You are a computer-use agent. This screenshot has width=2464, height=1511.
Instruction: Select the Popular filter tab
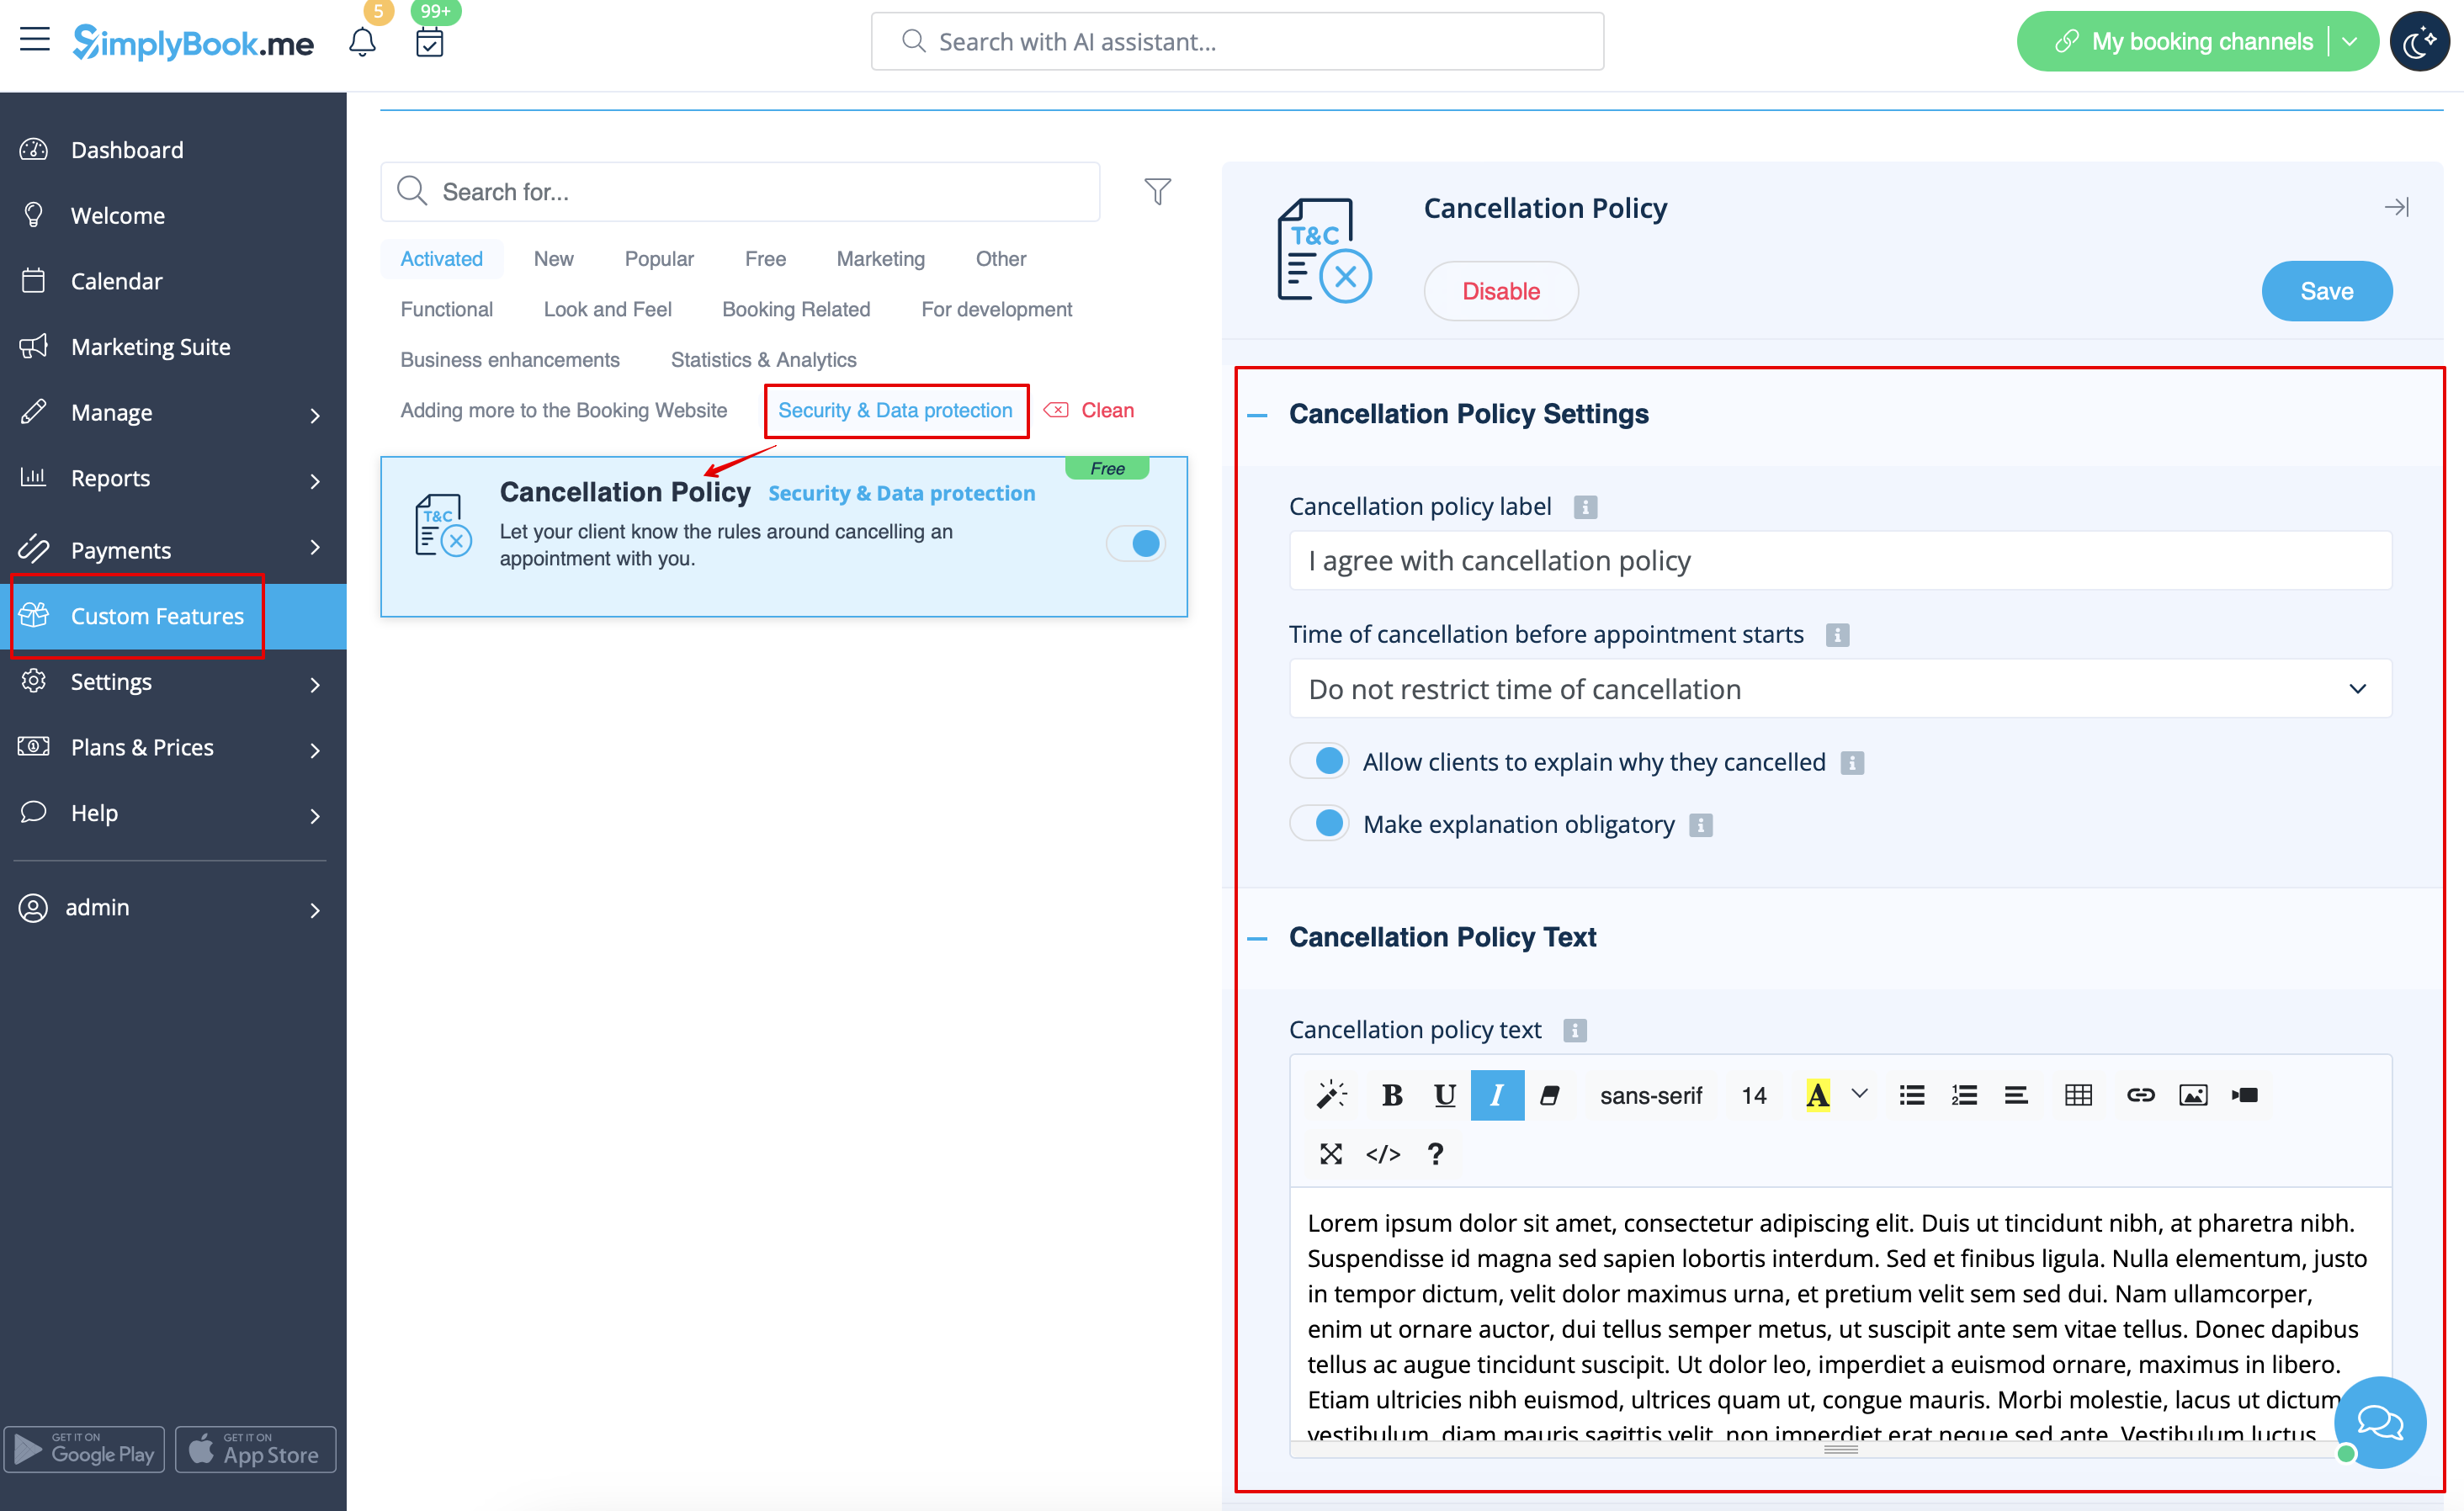pyautogui.click(x=659, y=259)
